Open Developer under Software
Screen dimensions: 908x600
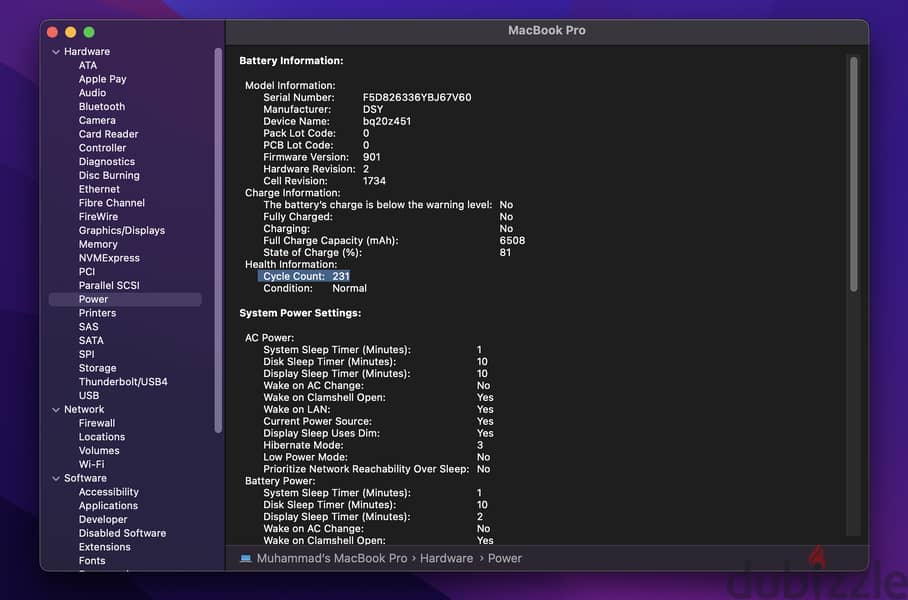point(103,520)
